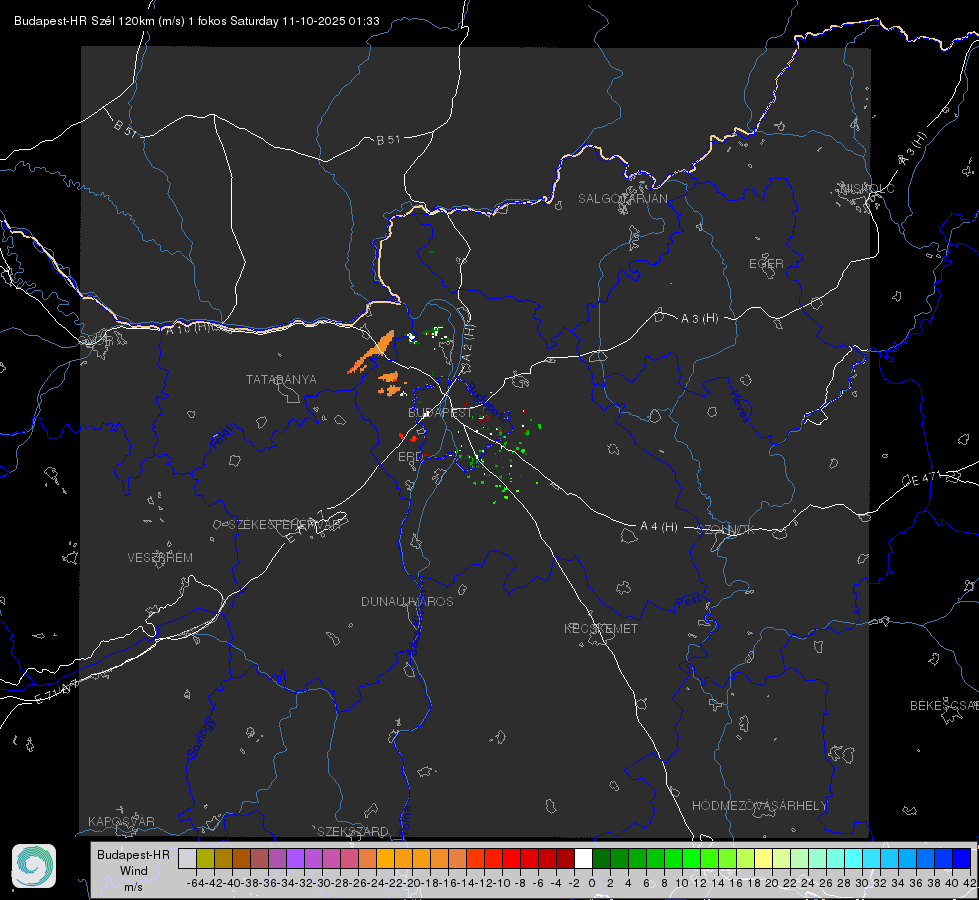Pick the yellow legend swatch between 18 and 20
Viewport: 979px width, 900px height.
click(x=764, y=858)
